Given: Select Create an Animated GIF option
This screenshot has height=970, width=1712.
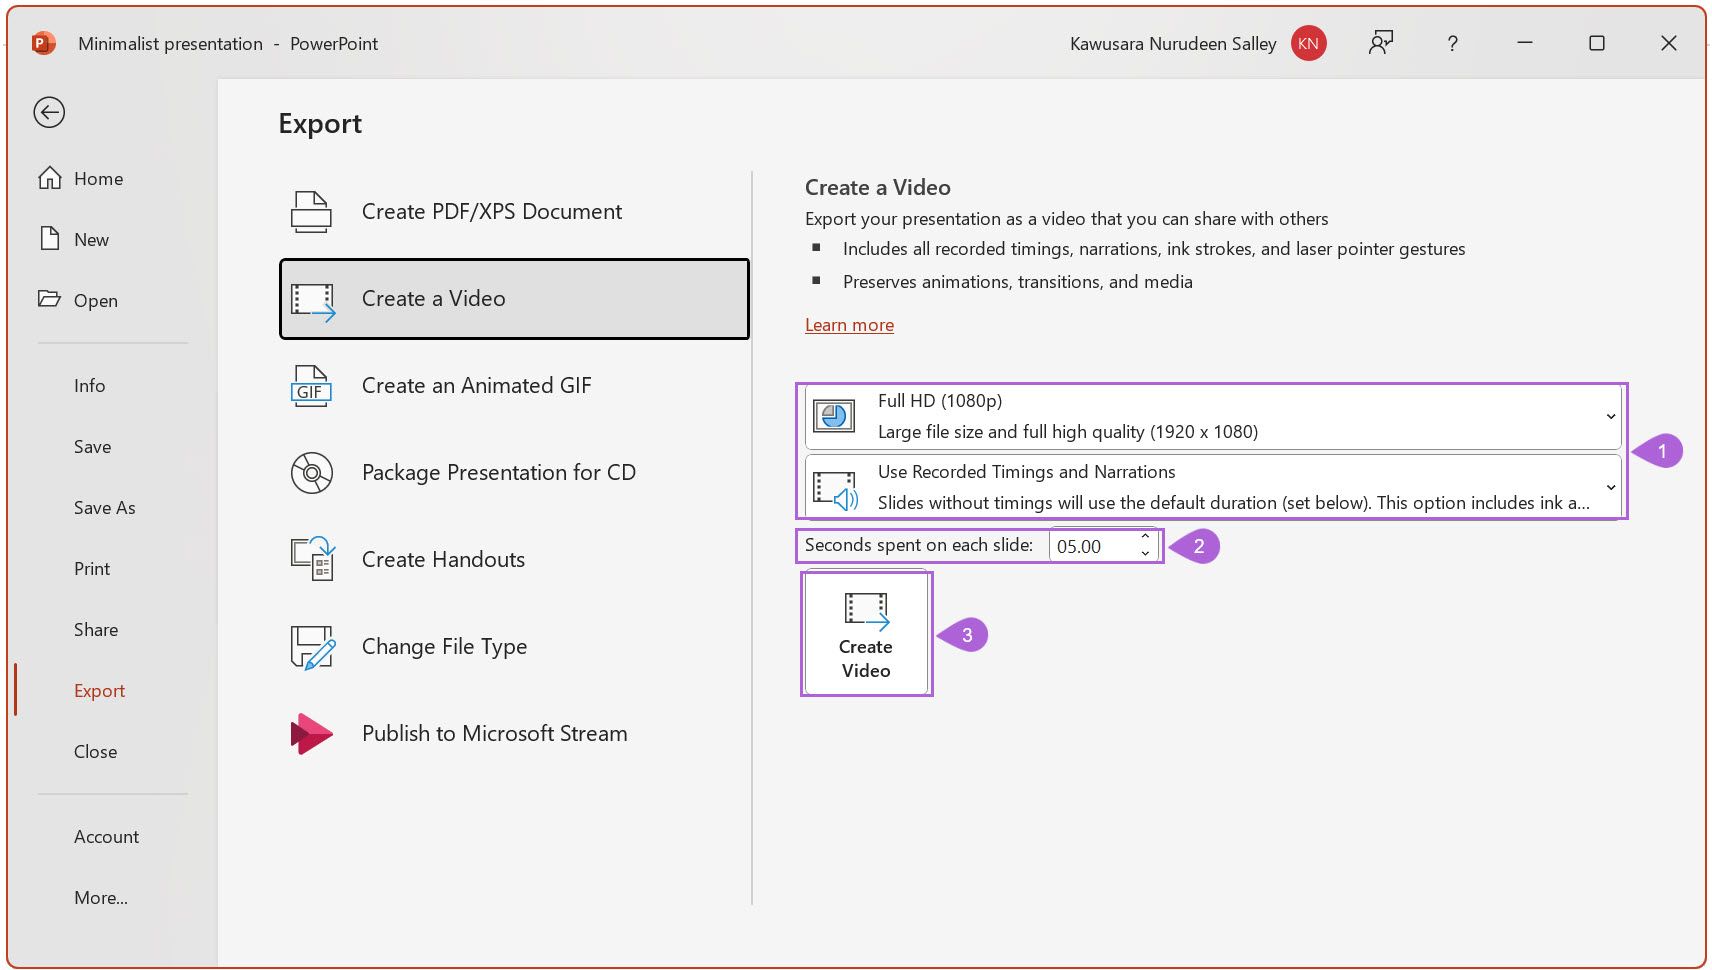Looking at the screenshot, I should click(x=514, y=386).
